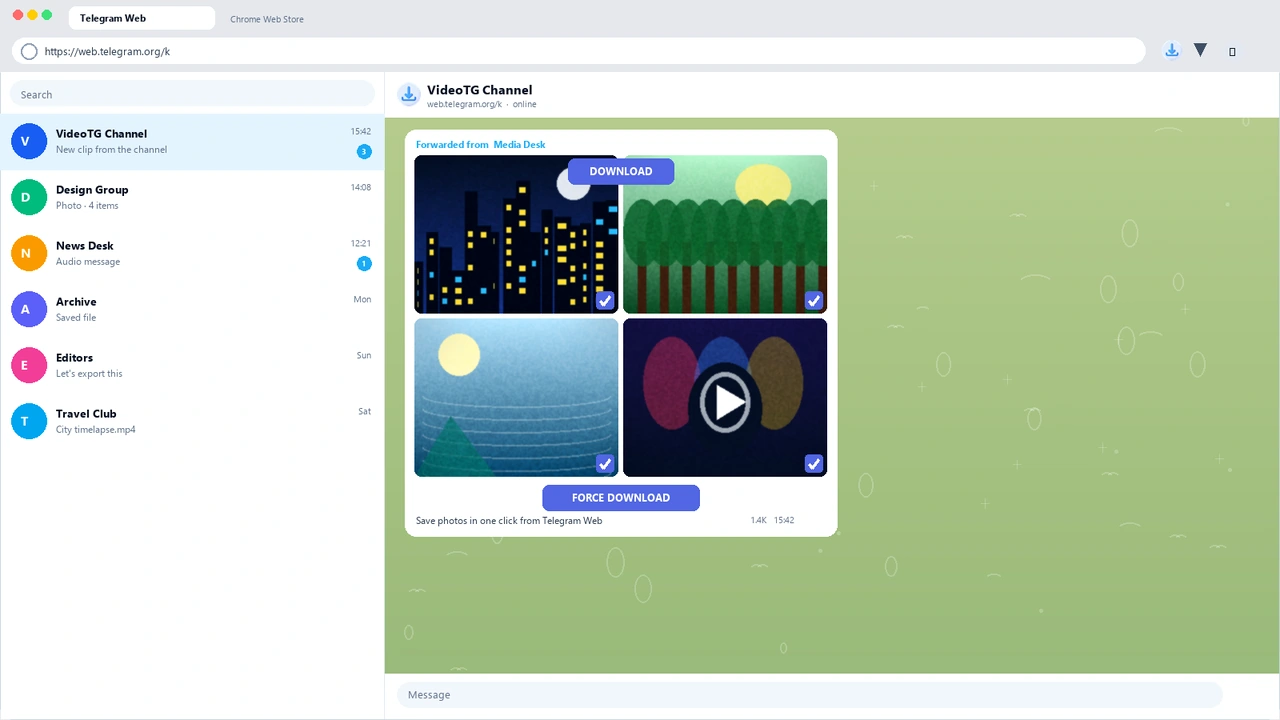1280x720 pixels.
Task: Open the triangle extension icon in toolbar
Action: pyautogui.click(x=1200, y=50)
